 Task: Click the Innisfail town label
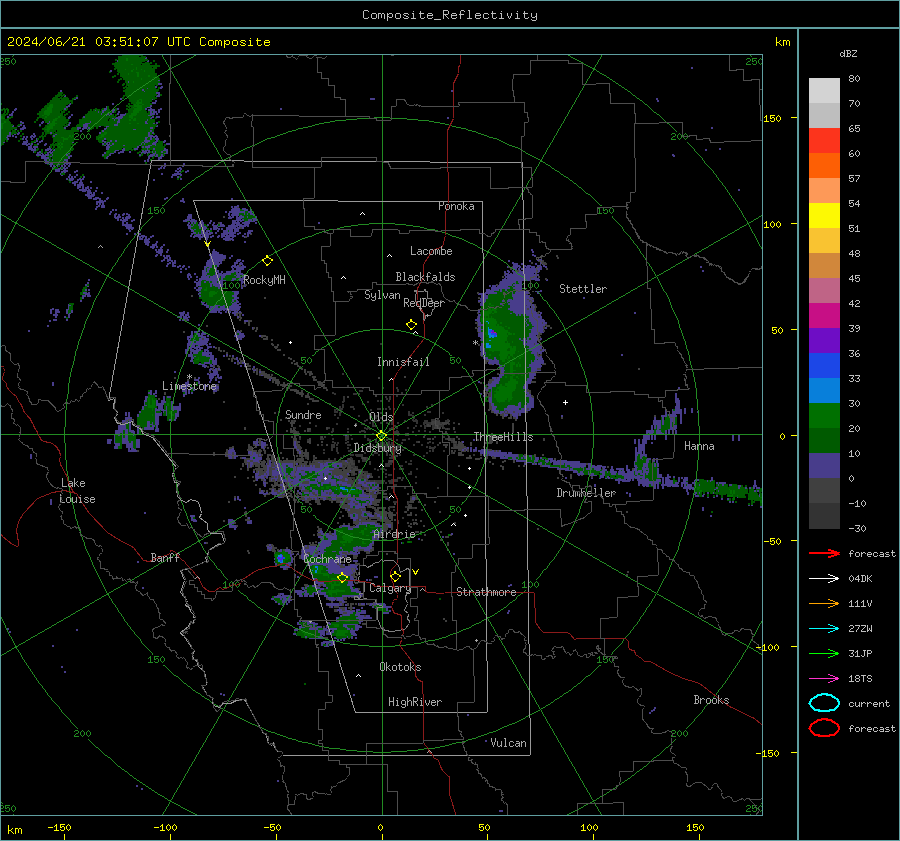coord(403,362)
